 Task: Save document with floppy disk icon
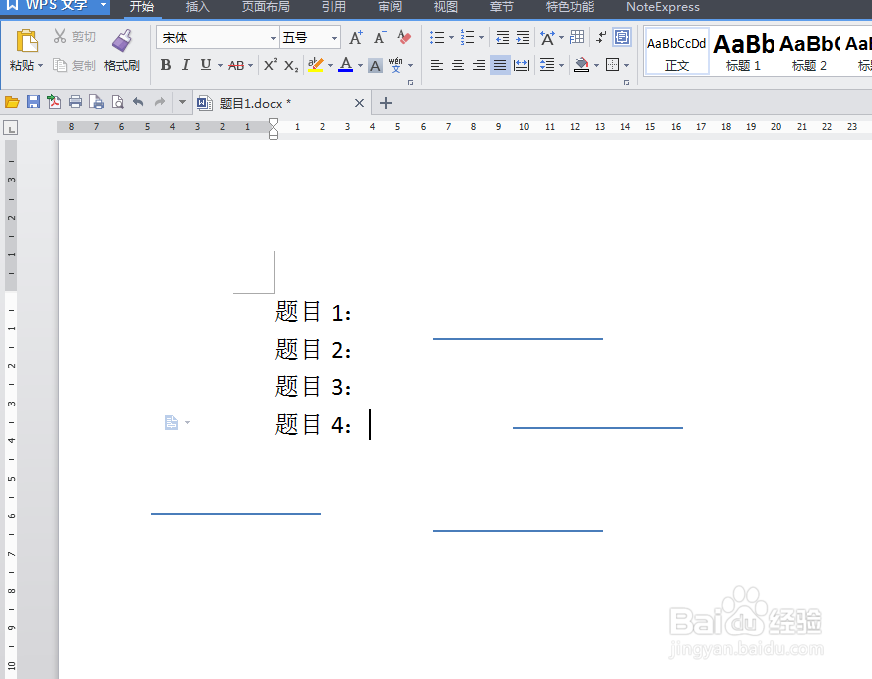click(33, 102)
